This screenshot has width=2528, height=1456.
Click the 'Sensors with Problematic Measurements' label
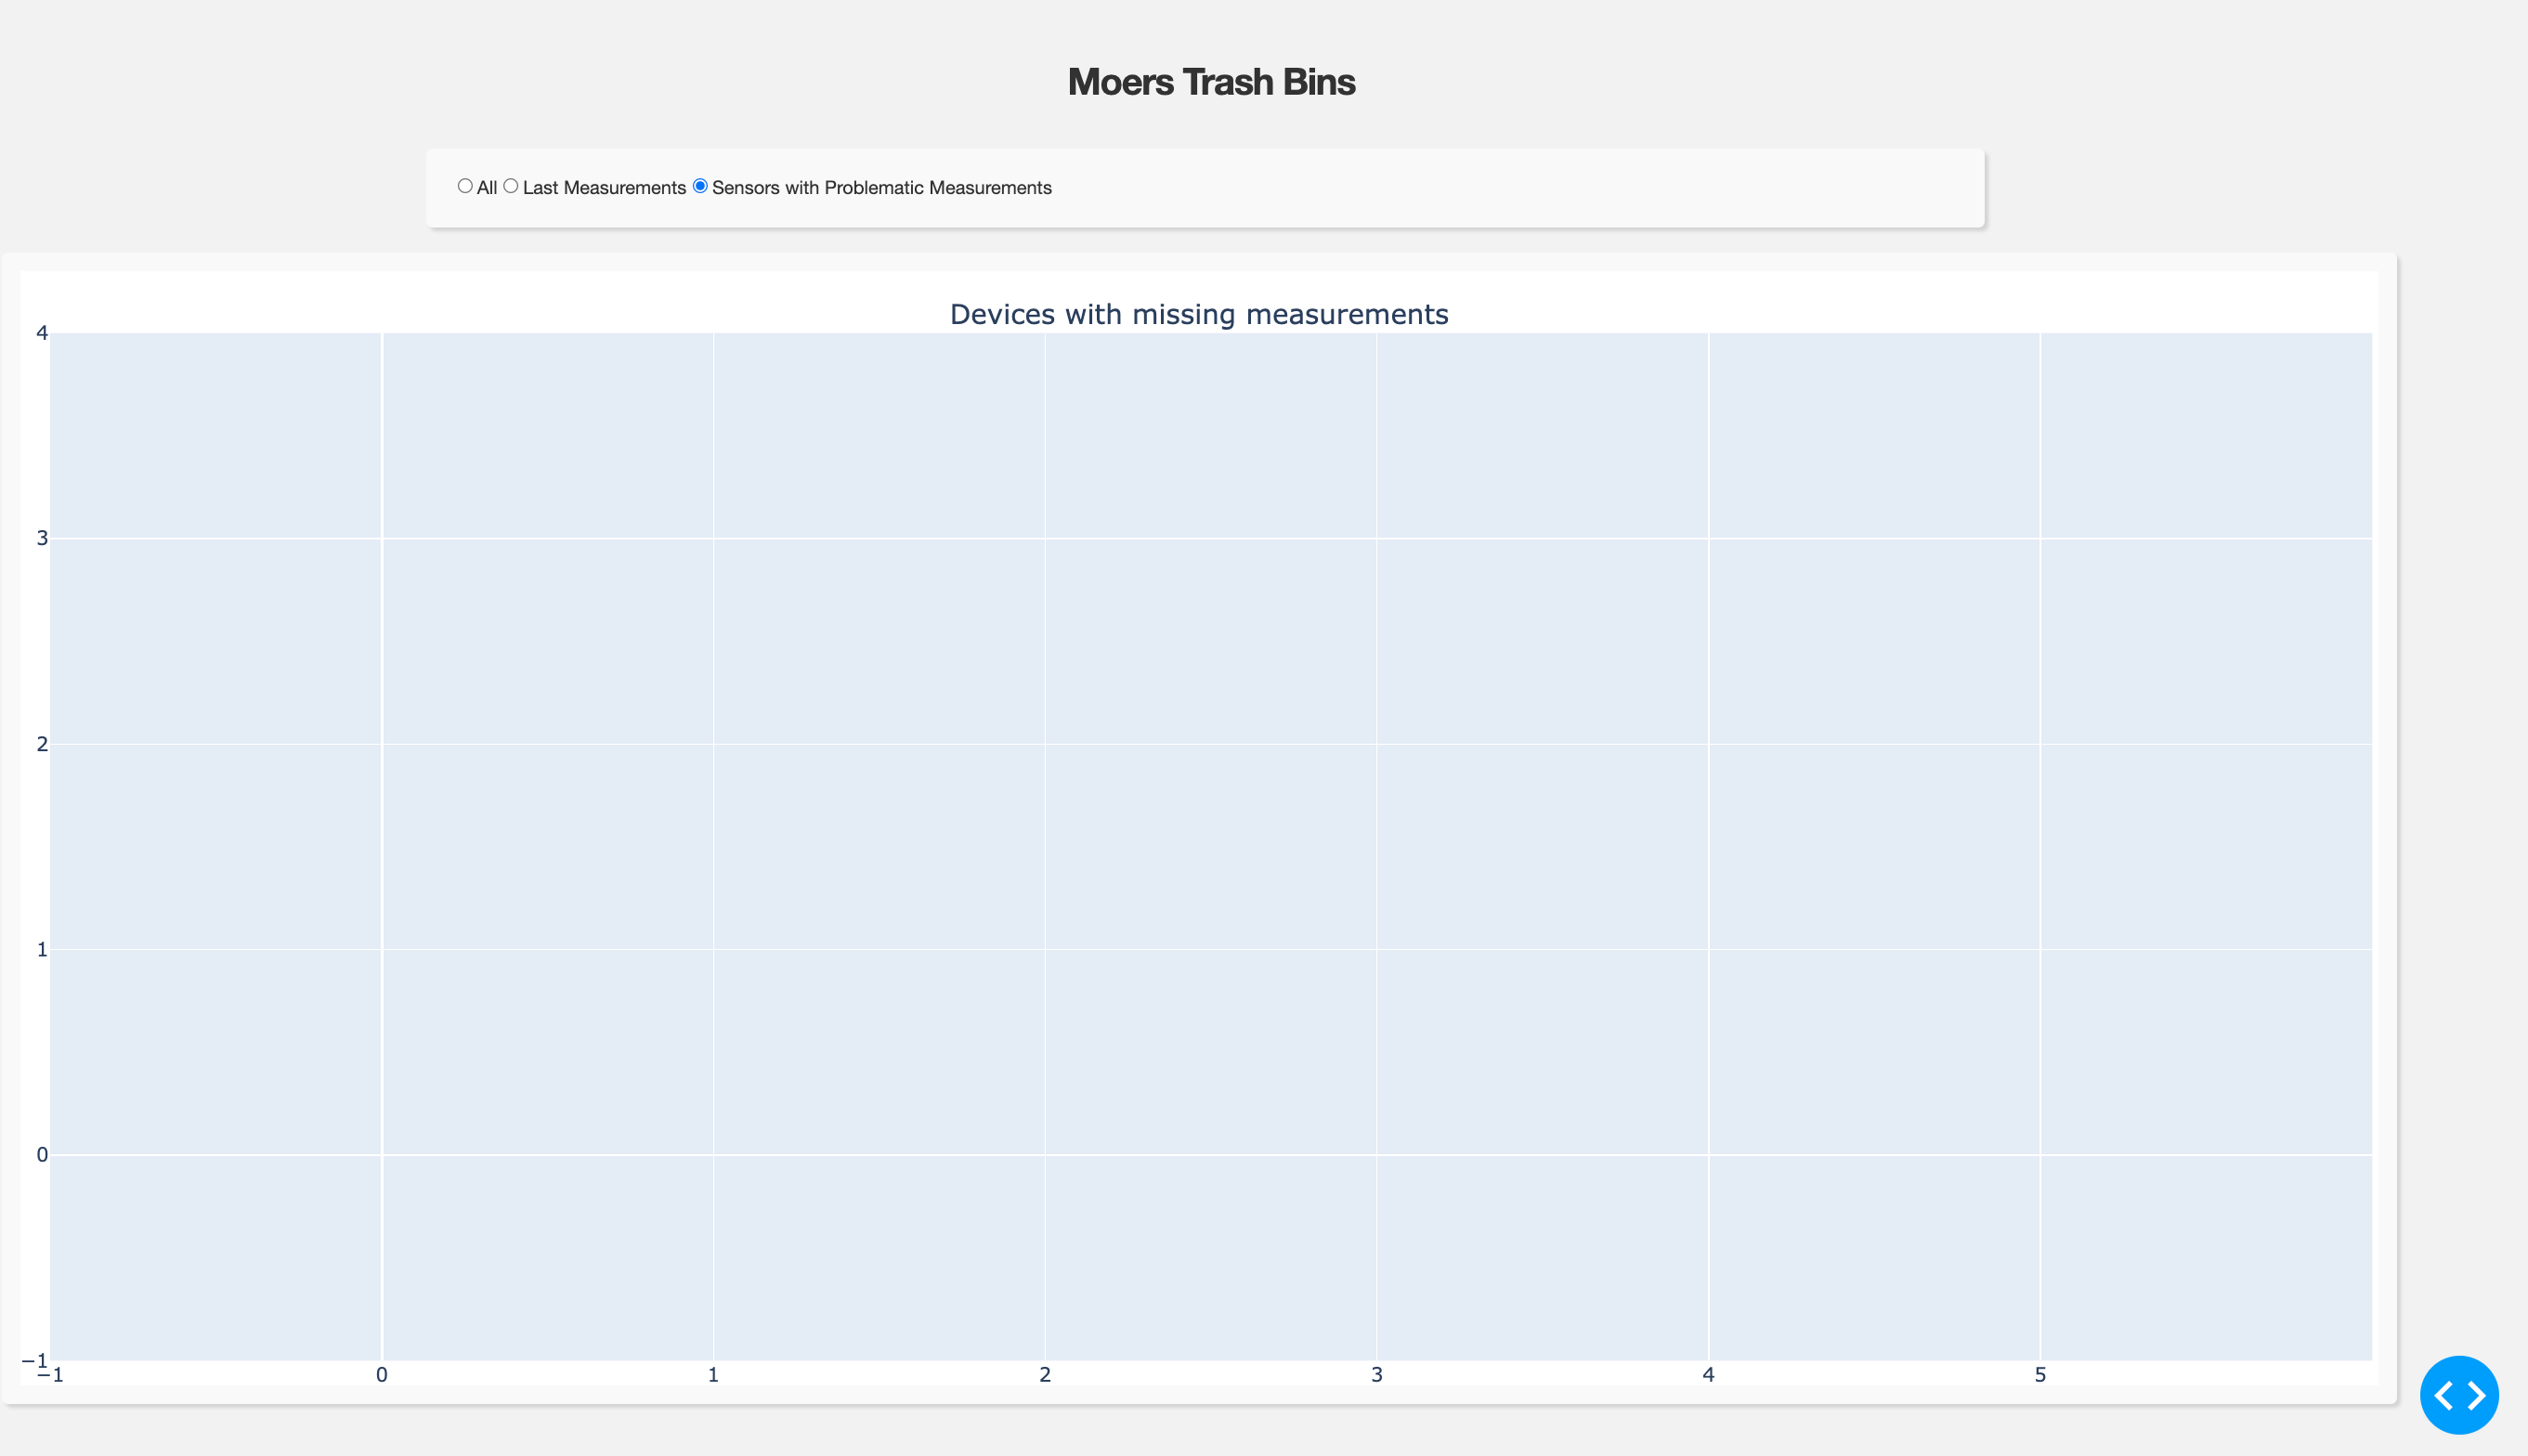(x=881, y=188)
